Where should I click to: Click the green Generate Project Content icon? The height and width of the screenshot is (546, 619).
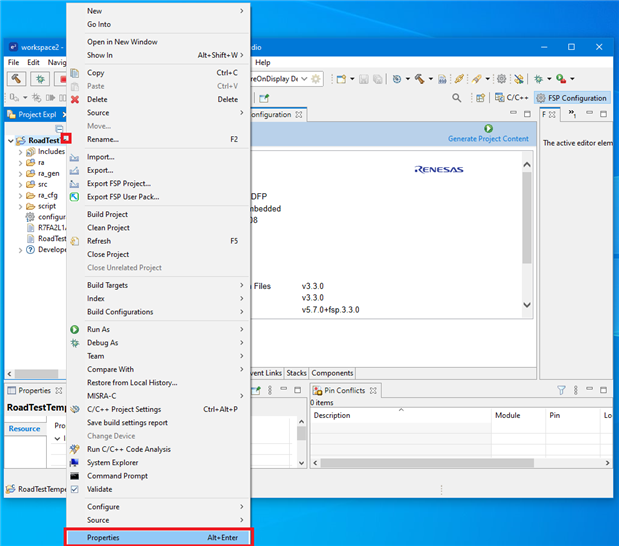tap(488, 128)
